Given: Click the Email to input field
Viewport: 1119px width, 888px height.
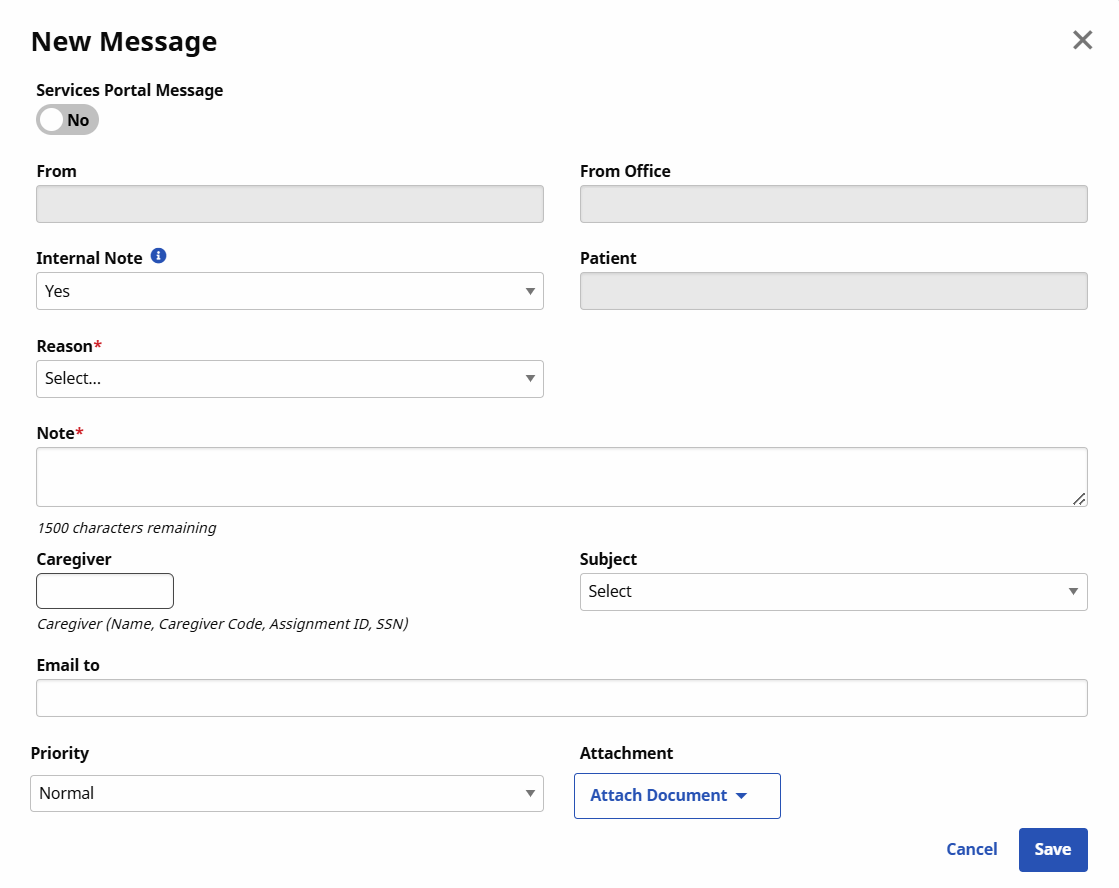Looking at the screenshot, I should [x=560, y=698].
